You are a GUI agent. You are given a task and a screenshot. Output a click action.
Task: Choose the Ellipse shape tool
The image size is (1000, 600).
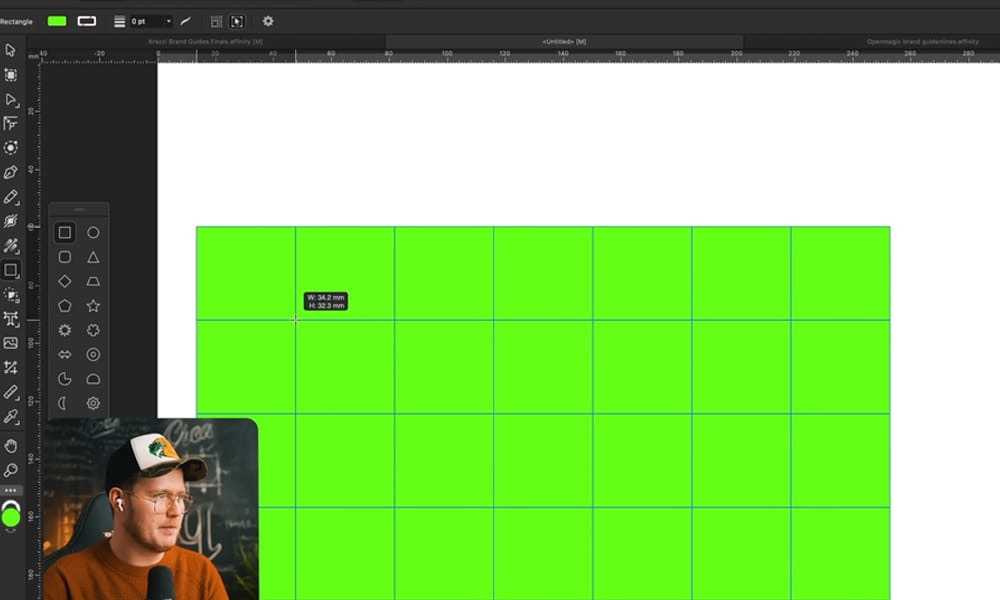click(92, 232)
